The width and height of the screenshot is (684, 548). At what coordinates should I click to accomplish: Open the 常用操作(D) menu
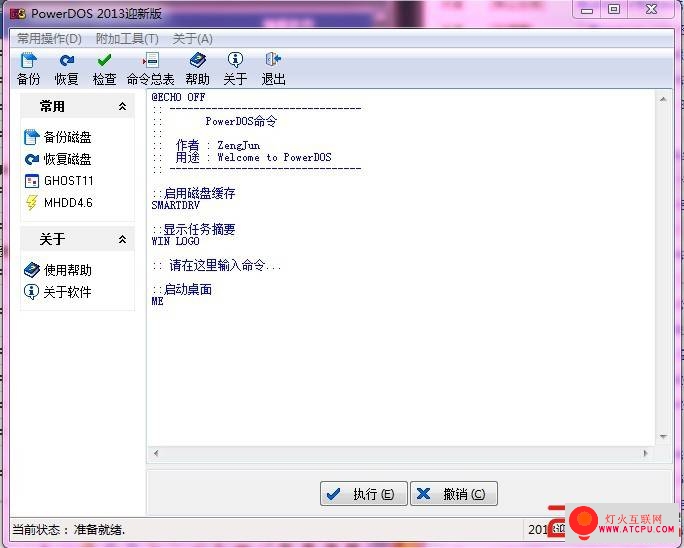click(x=49, y=39)
